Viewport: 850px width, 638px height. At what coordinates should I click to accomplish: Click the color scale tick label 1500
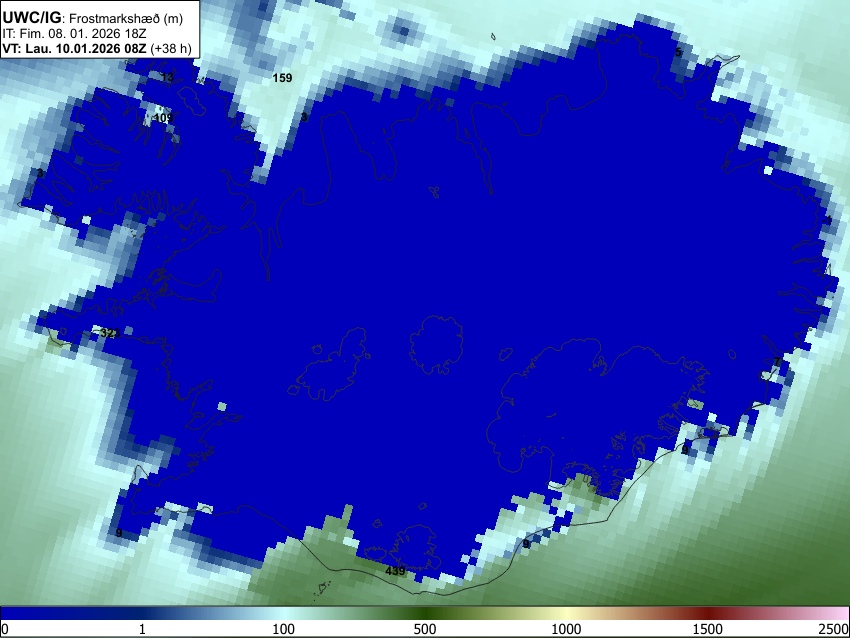(x=708, y=629)
